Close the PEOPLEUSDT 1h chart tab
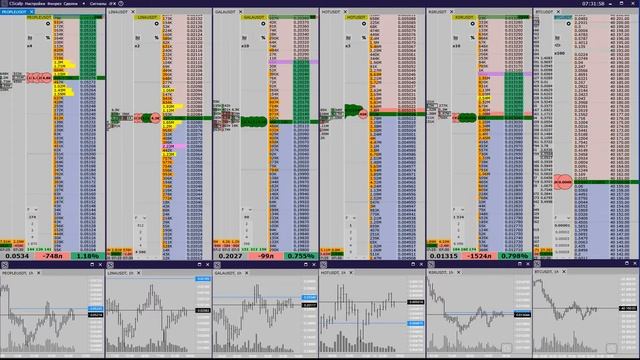 [x=39, y=272]
